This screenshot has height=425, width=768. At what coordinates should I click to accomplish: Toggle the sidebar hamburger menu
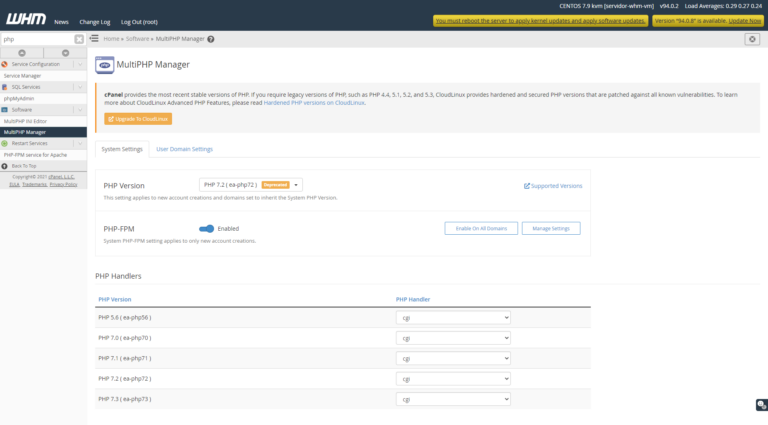[94, 38]
